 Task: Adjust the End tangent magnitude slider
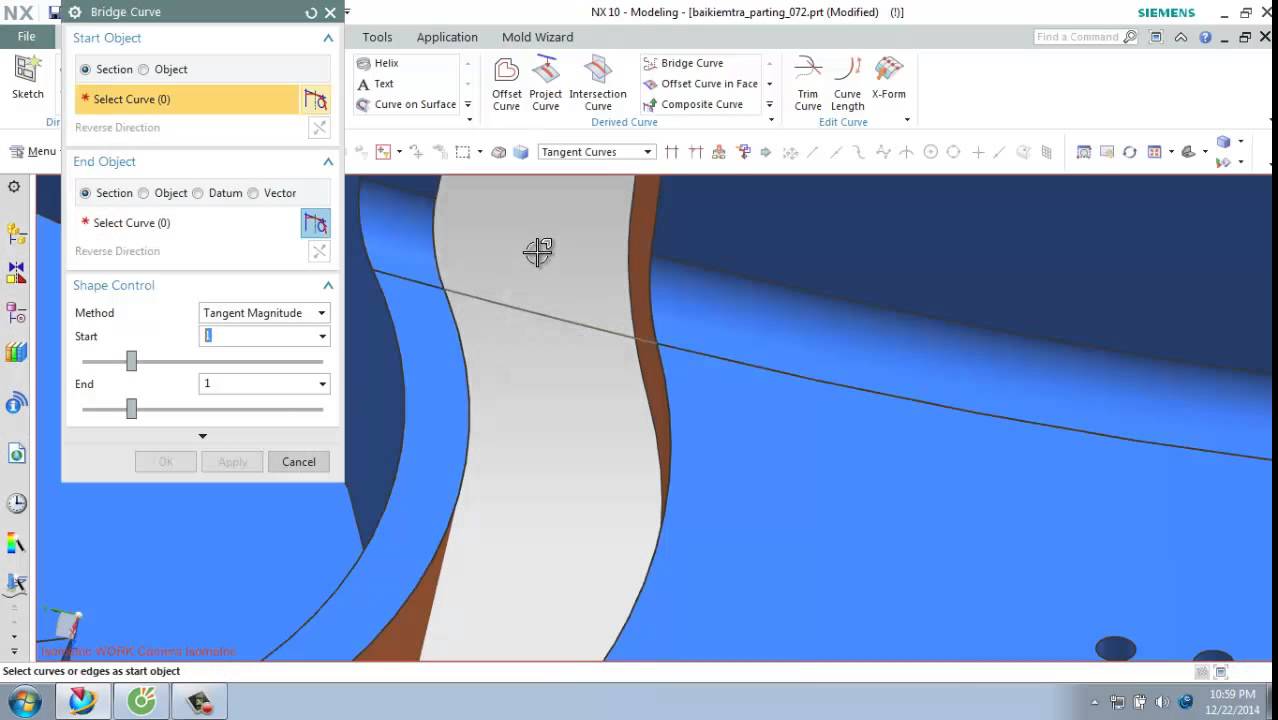pyautogui.click(x=131, y=409)
